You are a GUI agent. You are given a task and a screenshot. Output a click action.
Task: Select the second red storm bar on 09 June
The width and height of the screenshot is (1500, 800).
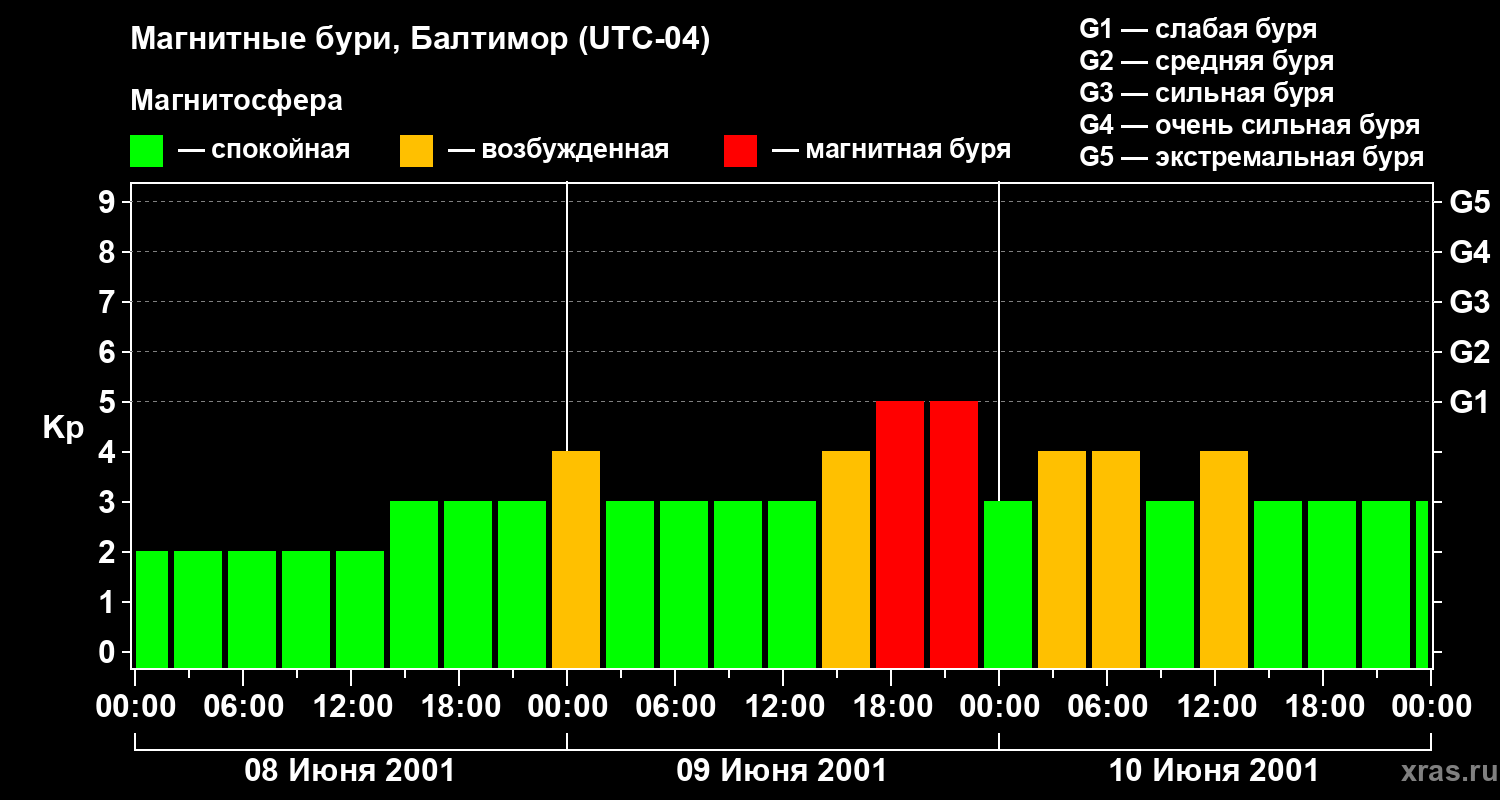953,535
